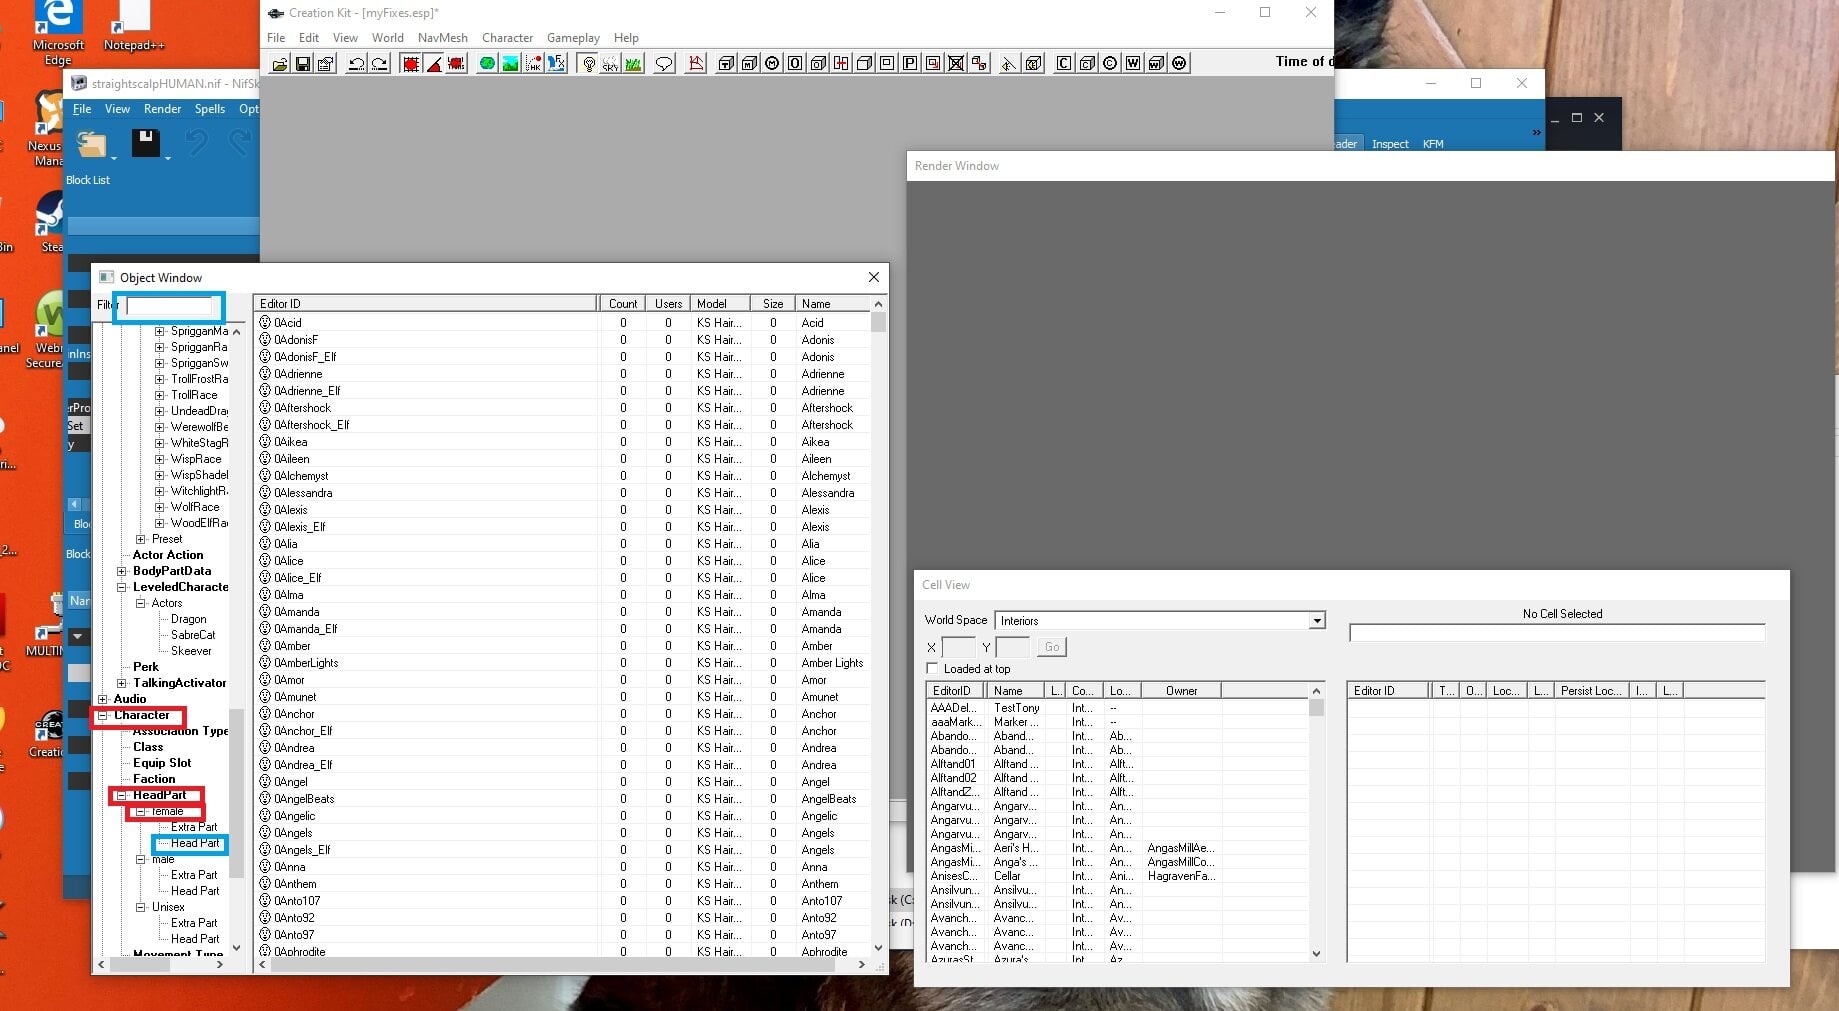Click NifSkope's load folder icon

point(92,144)
